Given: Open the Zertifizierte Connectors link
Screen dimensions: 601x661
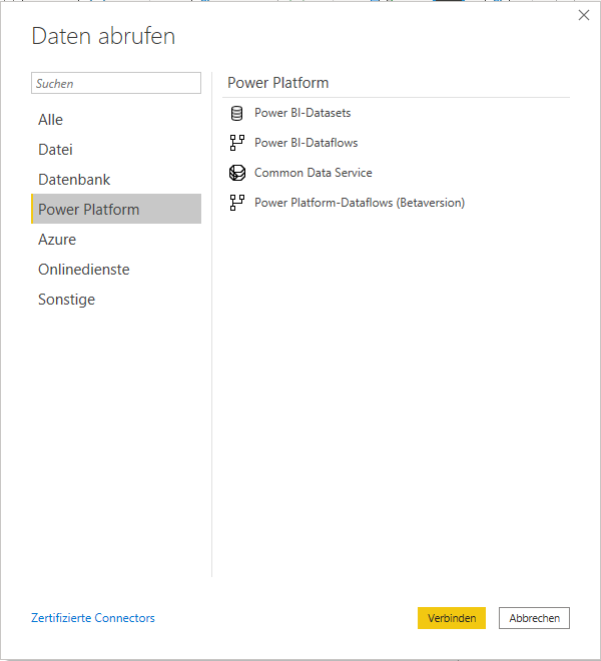Looking at the screenshot, I should [x=93, y=618].
